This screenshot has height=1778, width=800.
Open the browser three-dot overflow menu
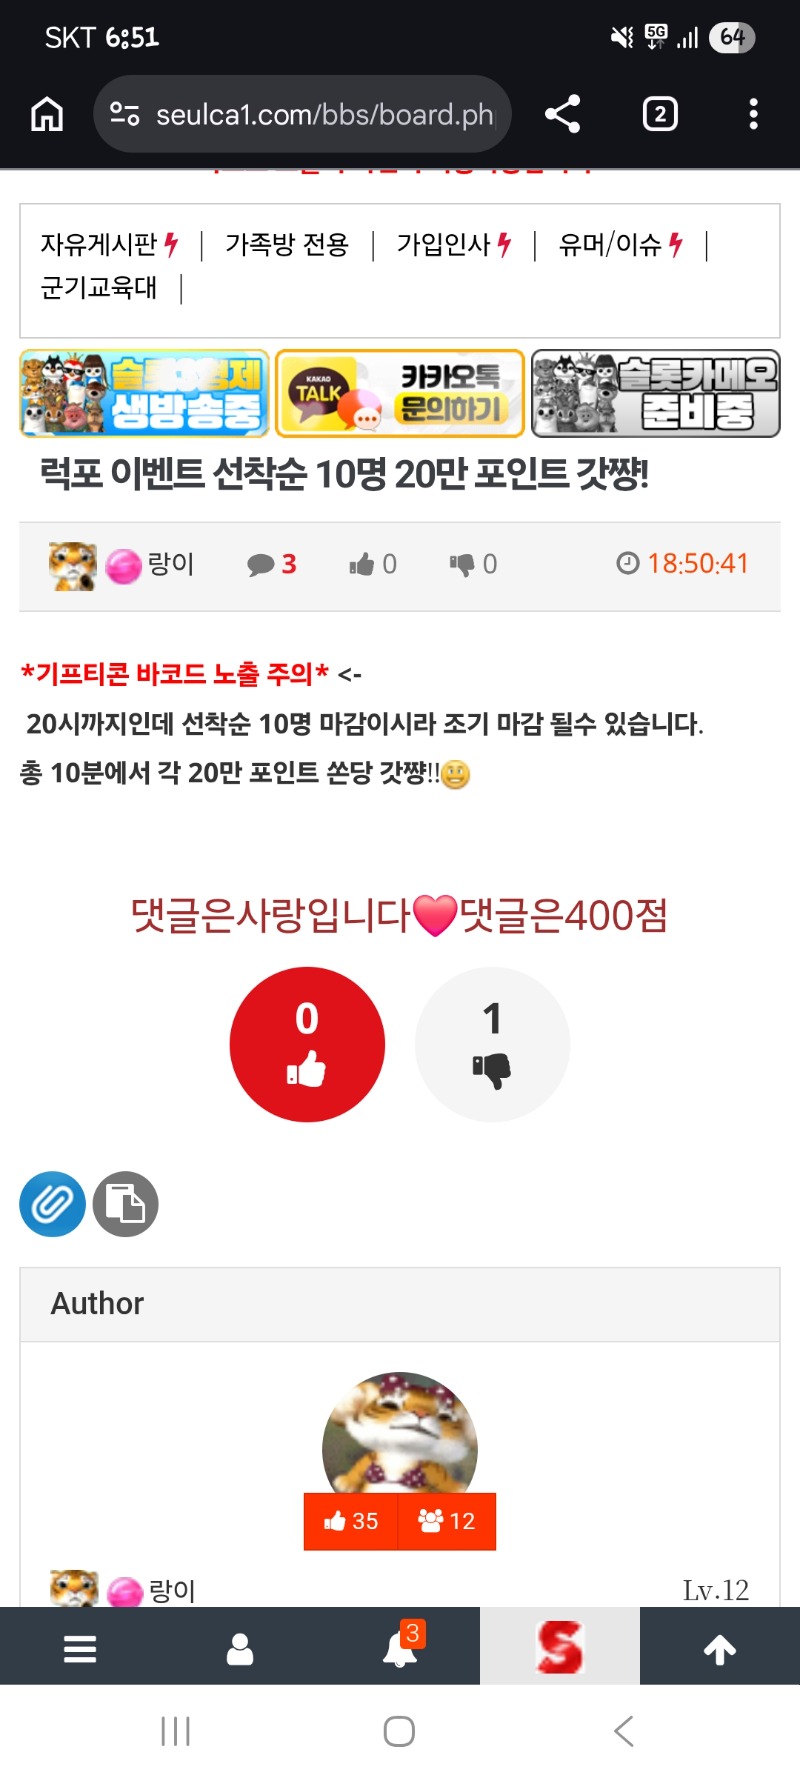pos(754,114)
